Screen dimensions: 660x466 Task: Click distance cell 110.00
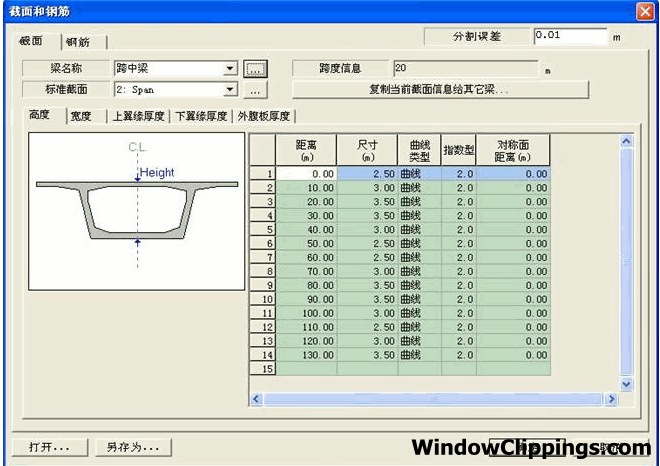pos(306,327)
